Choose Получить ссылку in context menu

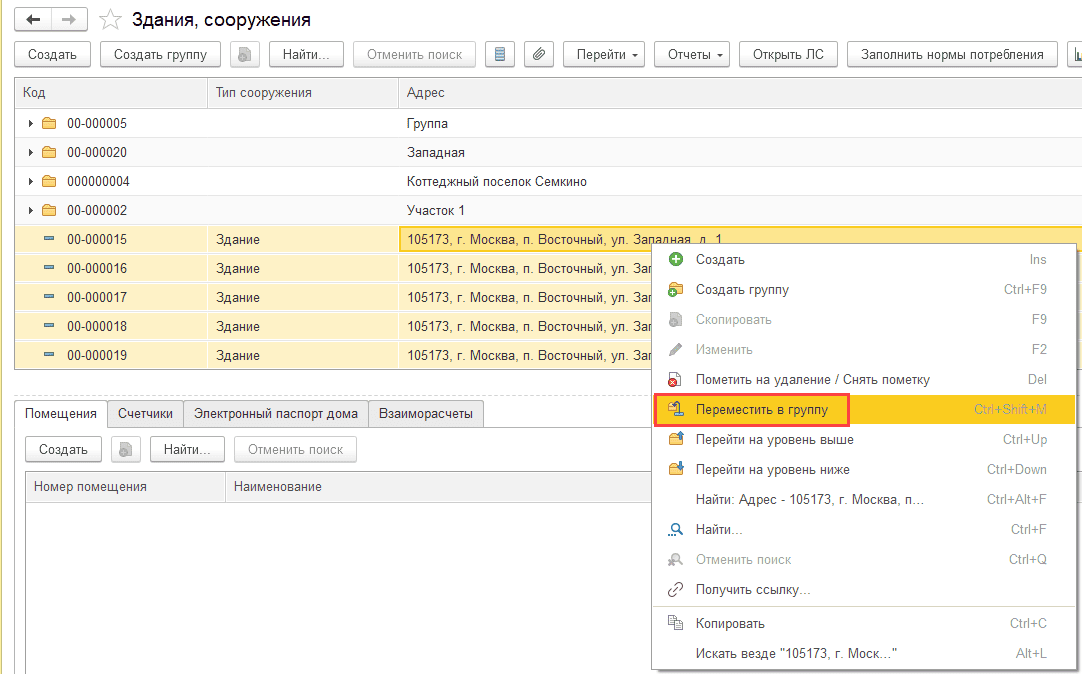click(752, 590)
